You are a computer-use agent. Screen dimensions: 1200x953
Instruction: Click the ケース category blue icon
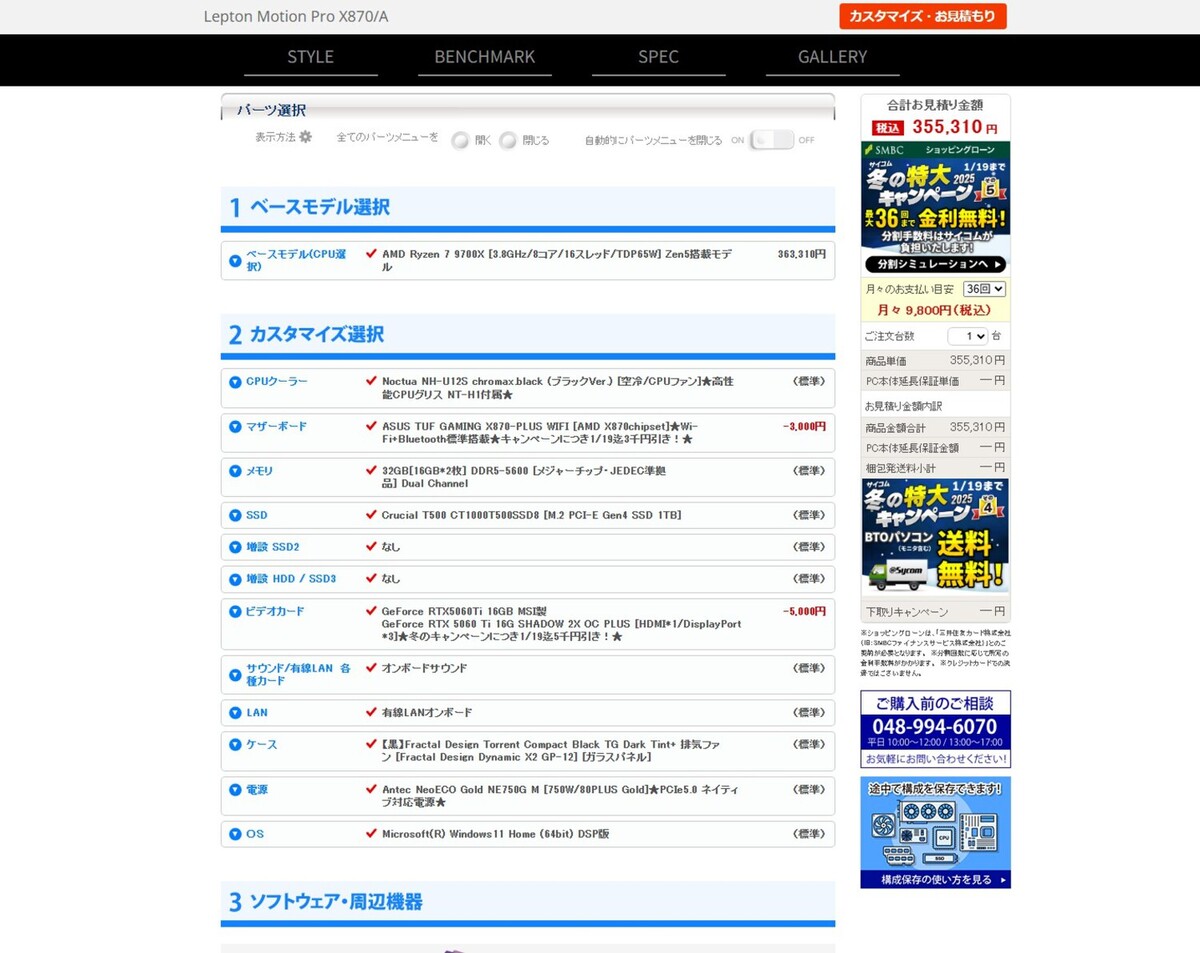(235, 744)
